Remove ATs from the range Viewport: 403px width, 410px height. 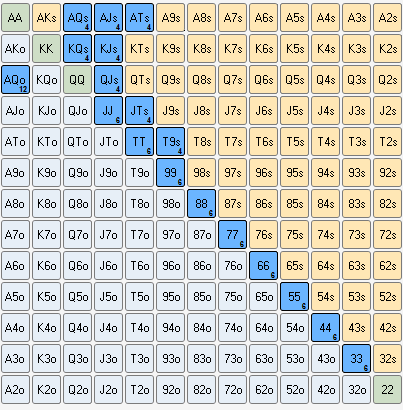139,18
